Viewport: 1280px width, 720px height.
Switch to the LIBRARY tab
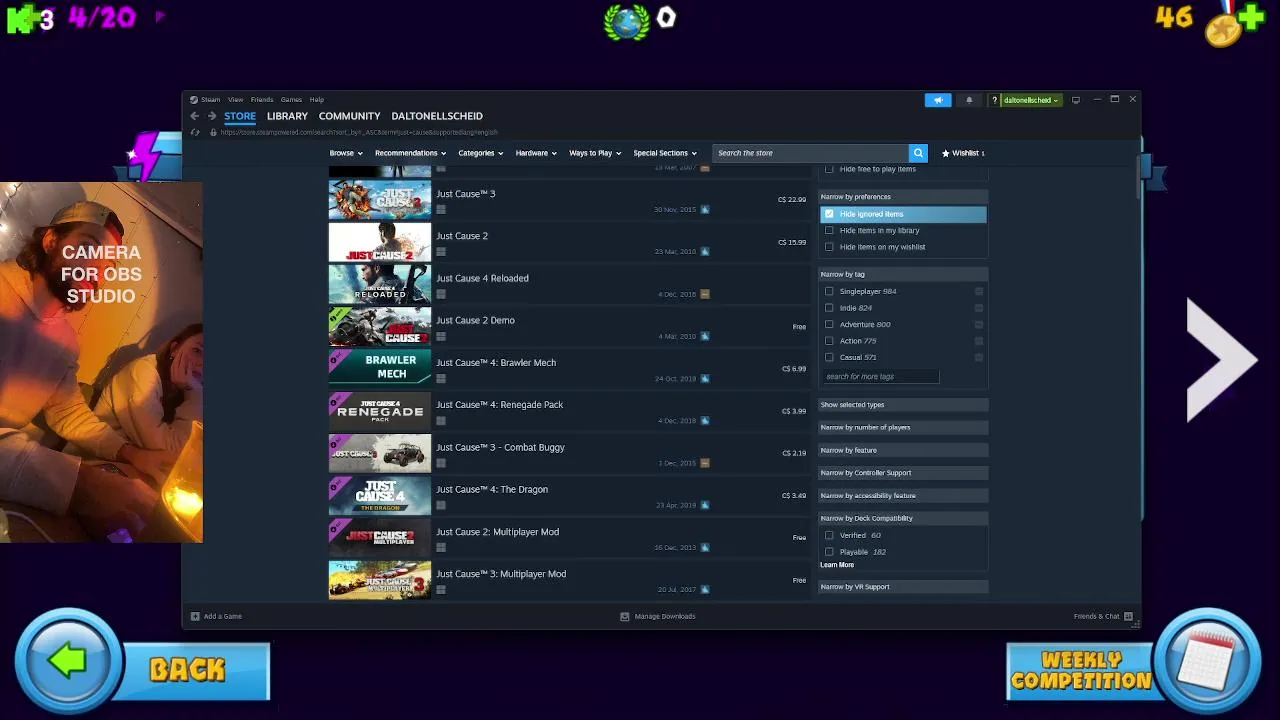pyautogui.click(x=287, y=116)
